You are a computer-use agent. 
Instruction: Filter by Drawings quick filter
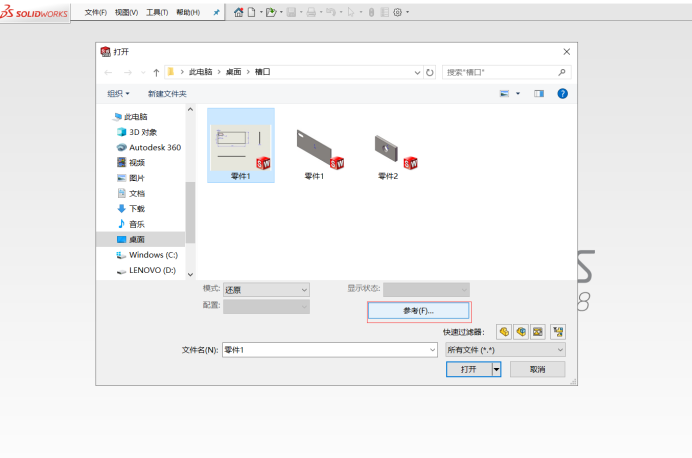click(538, 332)
